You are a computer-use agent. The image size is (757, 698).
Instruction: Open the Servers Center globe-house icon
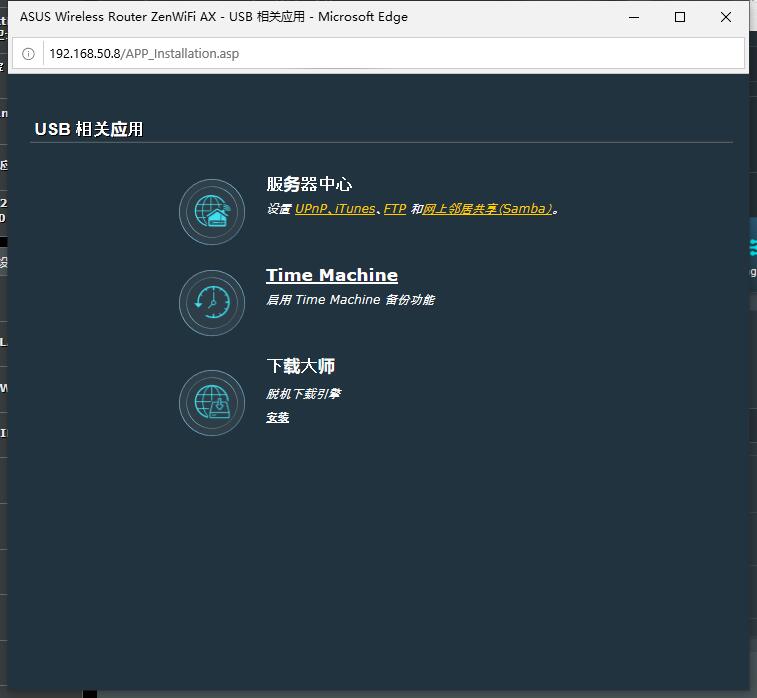click(212, 212)
